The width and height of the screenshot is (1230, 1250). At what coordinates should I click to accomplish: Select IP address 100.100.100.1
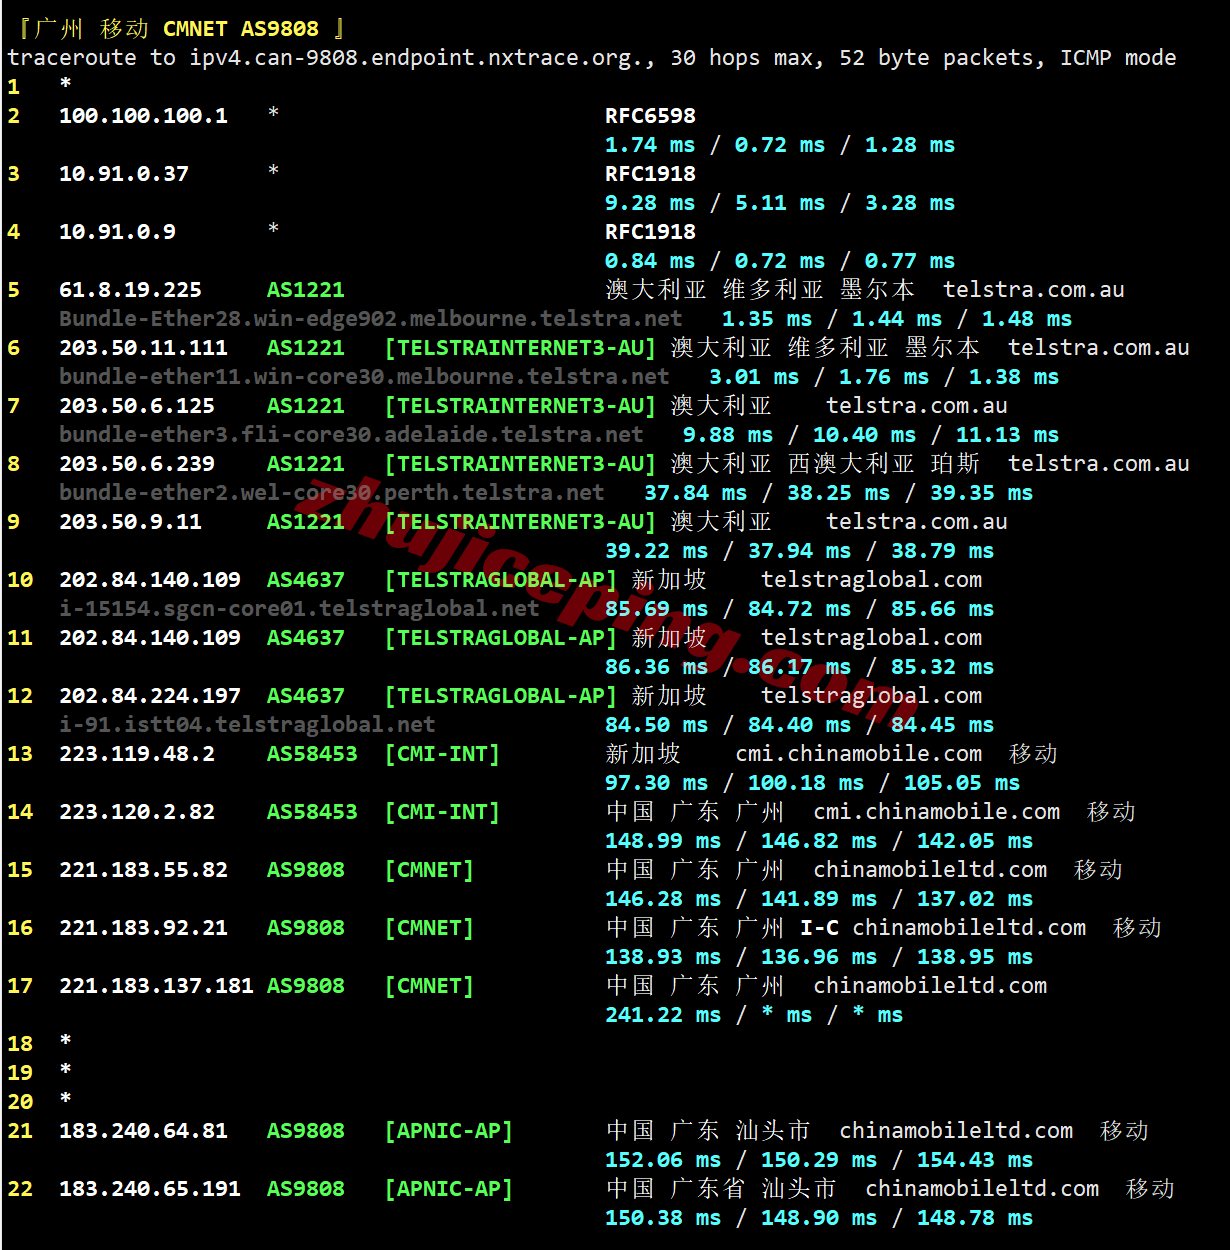pos(143,116)
